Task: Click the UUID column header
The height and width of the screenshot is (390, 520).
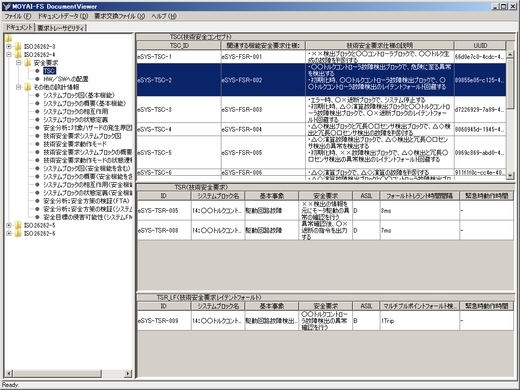Action: (x=480, y=45)
